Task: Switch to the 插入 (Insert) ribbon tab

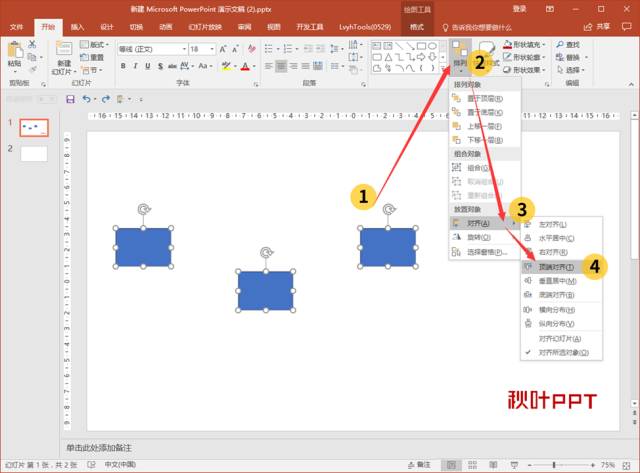Action: [x=78, y=27]
